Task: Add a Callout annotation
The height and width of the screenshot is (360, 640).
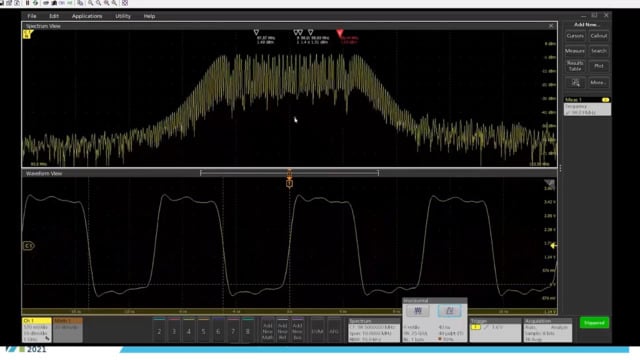Action: coord(598,36)
